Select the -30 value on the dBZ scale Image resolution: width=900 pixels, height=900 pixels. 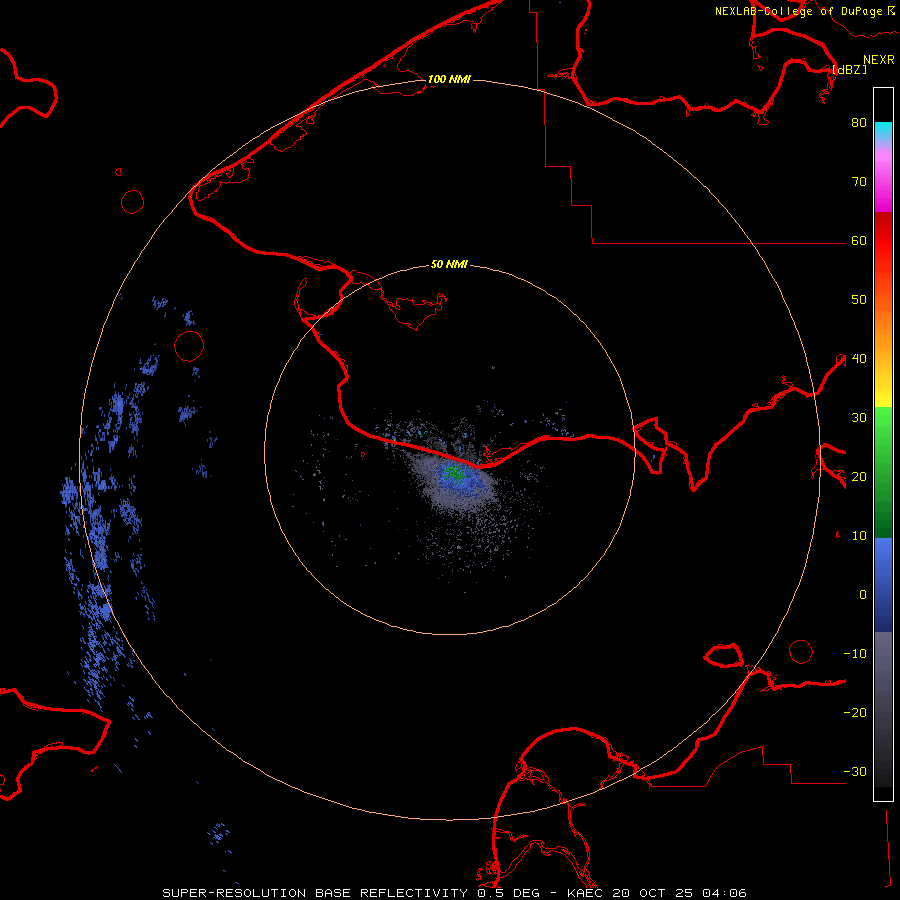tap(855, 771)
